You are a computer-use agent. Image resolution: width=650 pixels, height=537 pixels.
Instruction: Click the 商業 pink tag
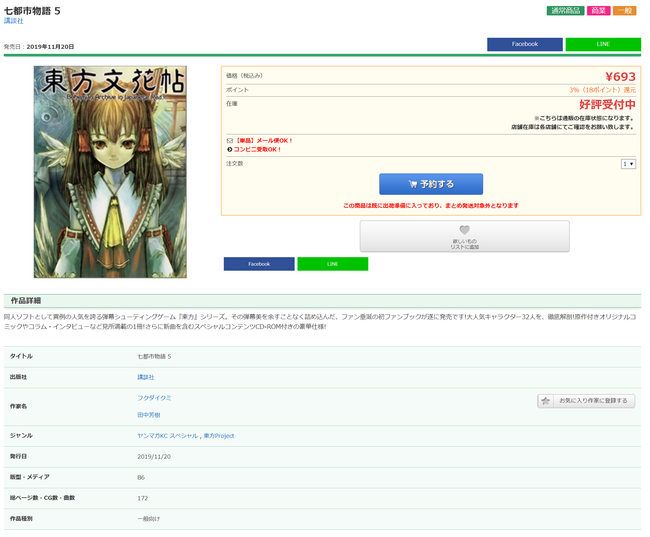point(599,11)
